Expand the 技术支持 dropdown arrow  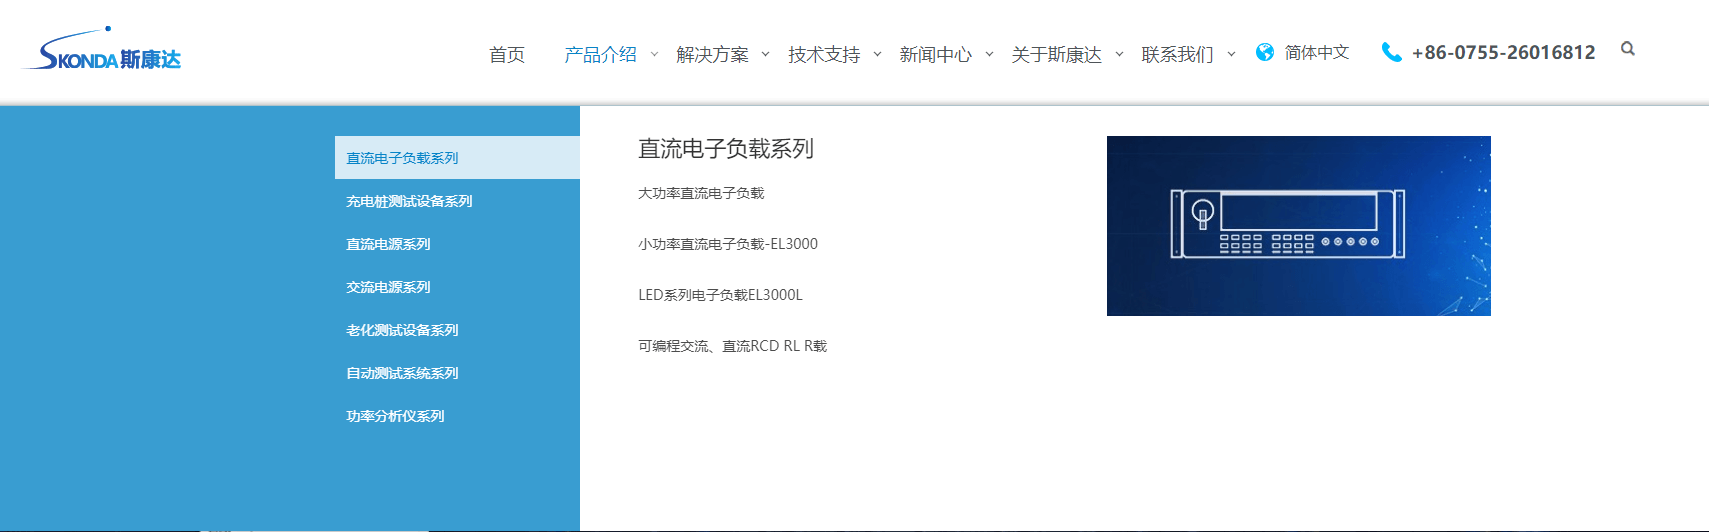click(x=877, y=54)
